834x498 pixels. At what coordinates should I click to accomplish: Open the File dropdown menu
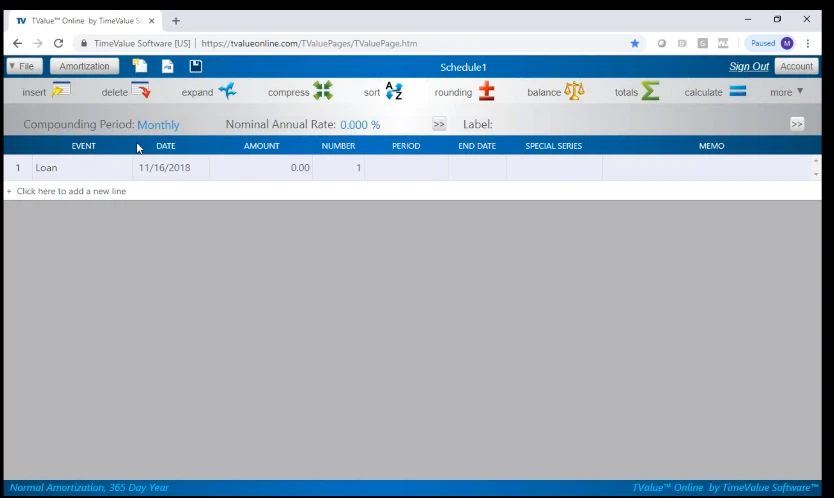[24, 67]
